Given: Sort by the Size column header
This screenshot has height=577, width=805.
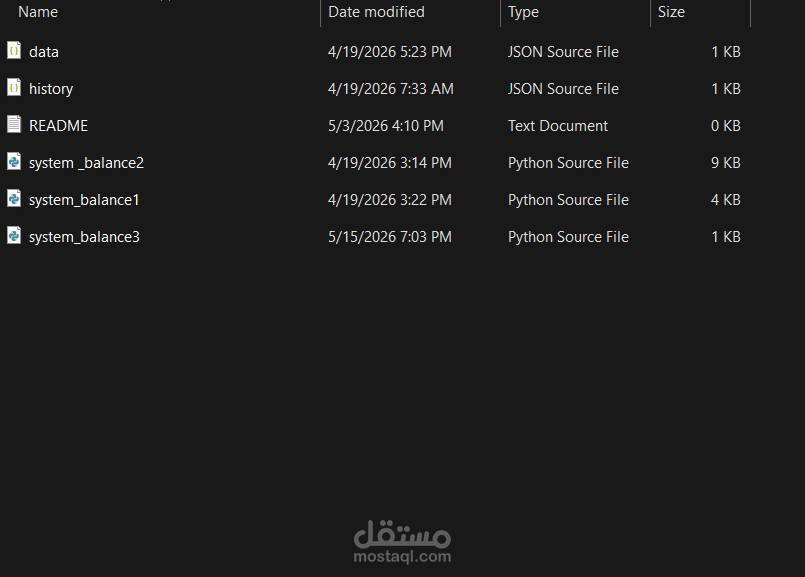Looking at the screenshot, I should tap(671, 12).
